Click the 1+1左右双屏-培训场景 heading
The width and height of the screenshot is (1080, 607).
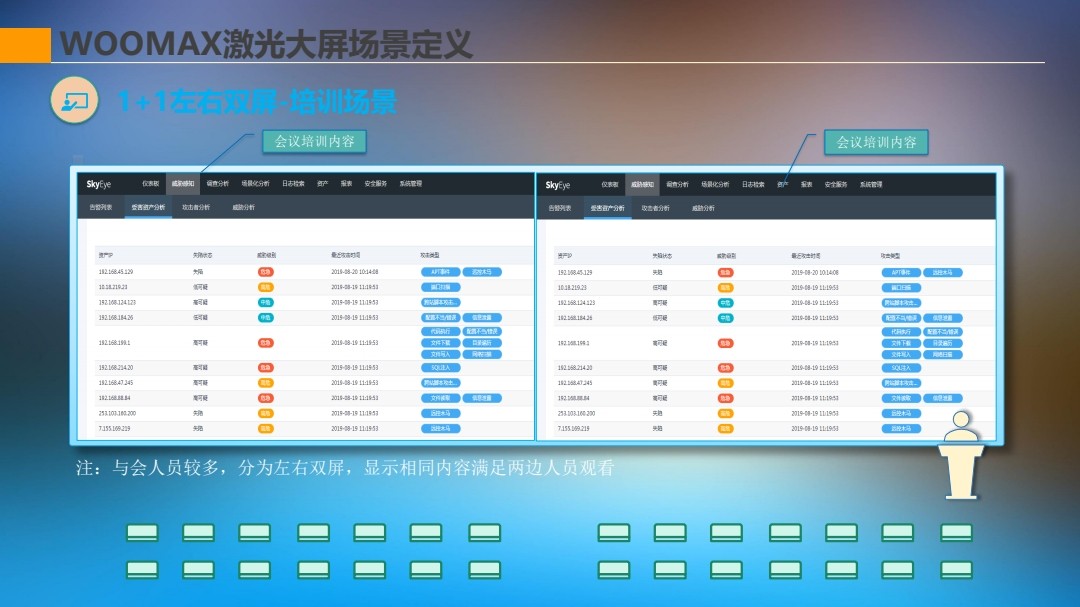[x=257, y=102]
